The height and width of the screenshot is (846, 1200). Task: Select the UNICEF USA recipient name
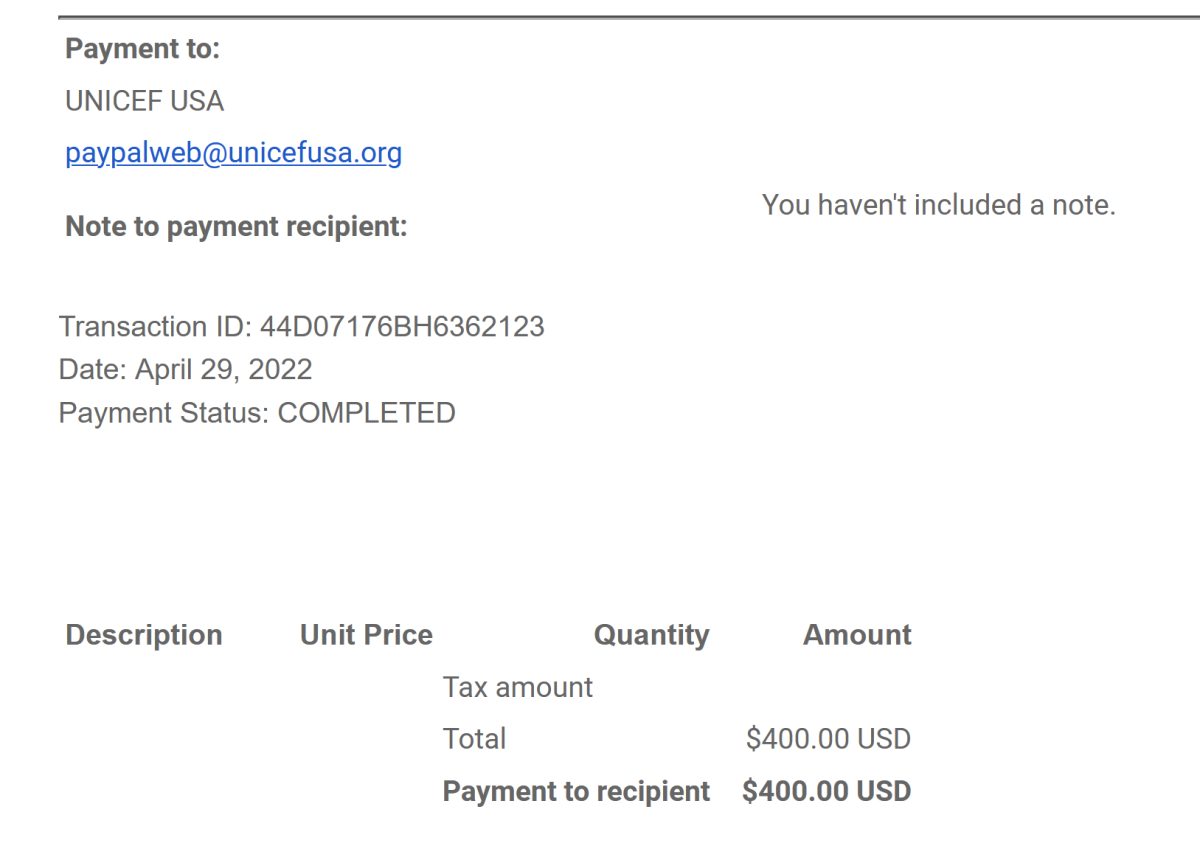145,101
